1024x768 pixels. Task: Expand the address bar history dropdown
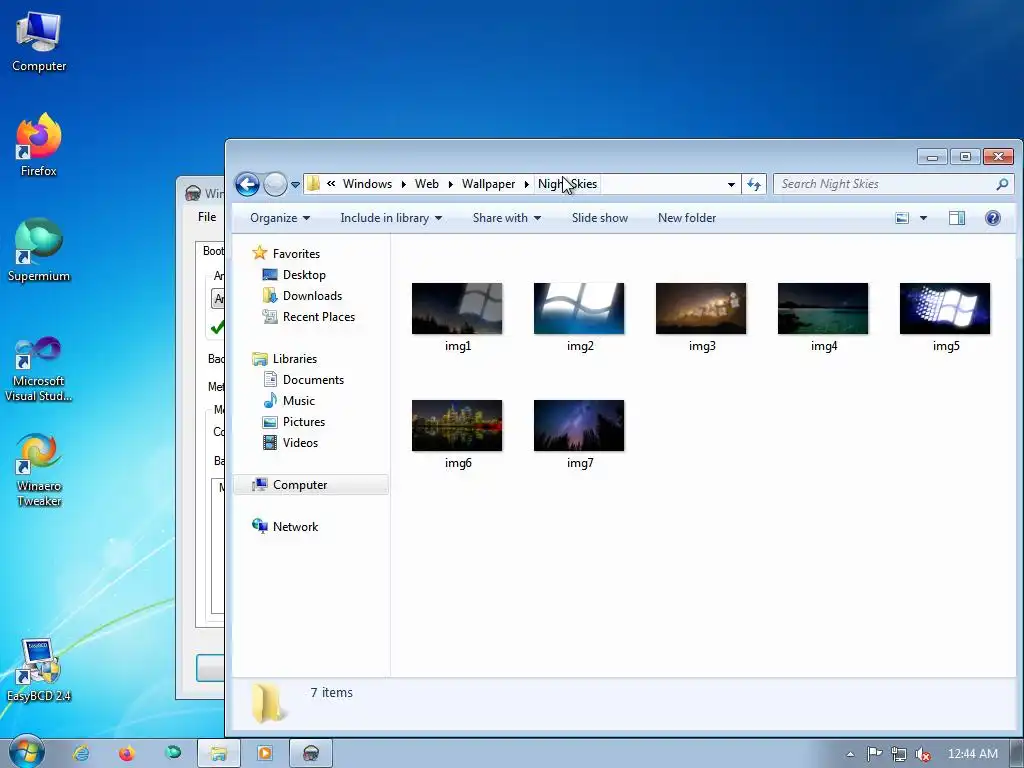[x=731, y=185]
